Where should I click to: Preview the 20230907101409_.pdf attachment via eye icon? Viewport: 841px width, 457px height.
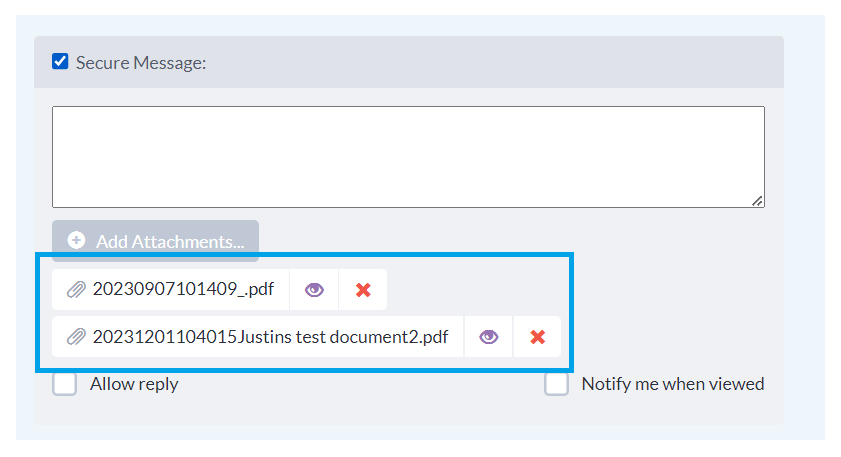(x=314, y=290)
